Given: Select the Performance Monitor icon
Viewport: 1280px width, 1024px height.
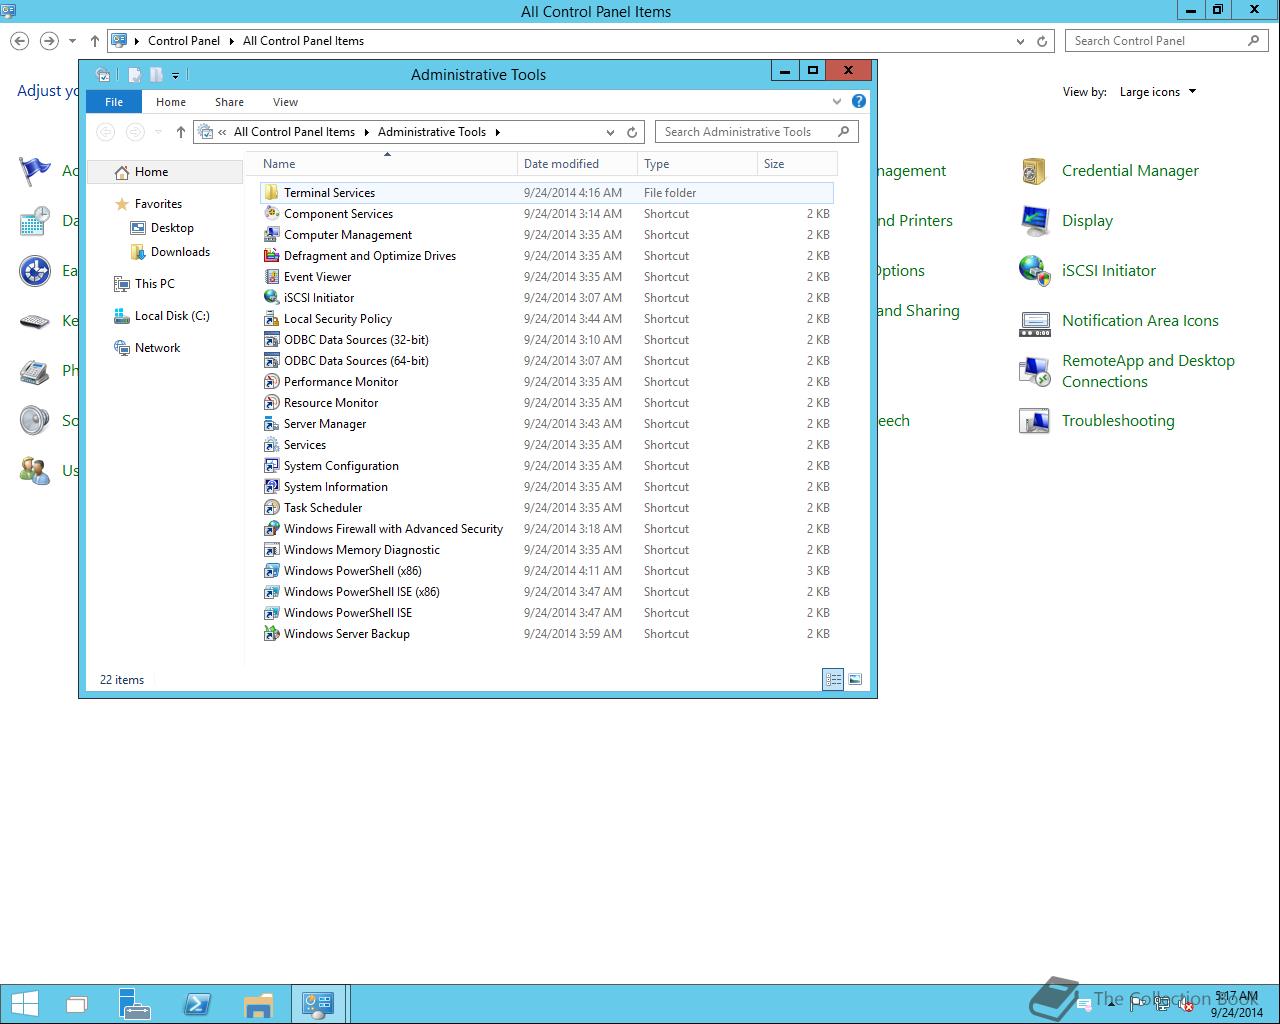Looking at the screenshot, I should [x=271, y=381].
